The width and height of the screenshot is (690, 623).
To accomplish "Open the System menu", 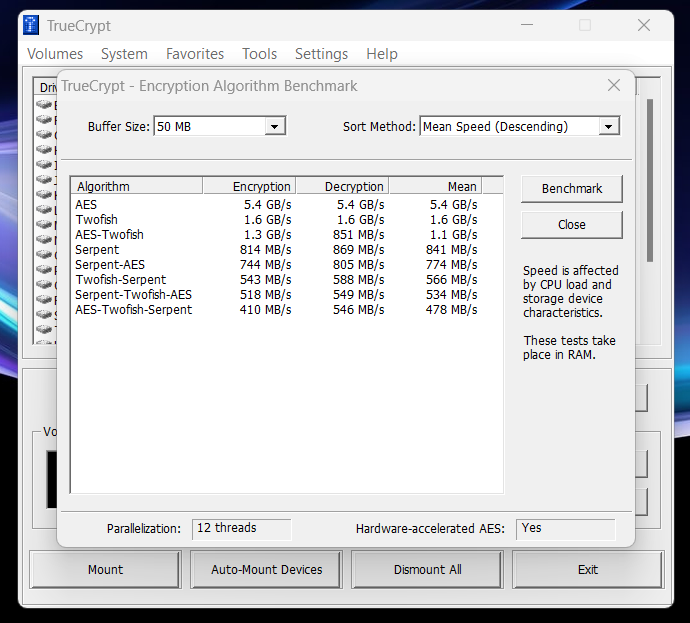I will tap(124, 54).
